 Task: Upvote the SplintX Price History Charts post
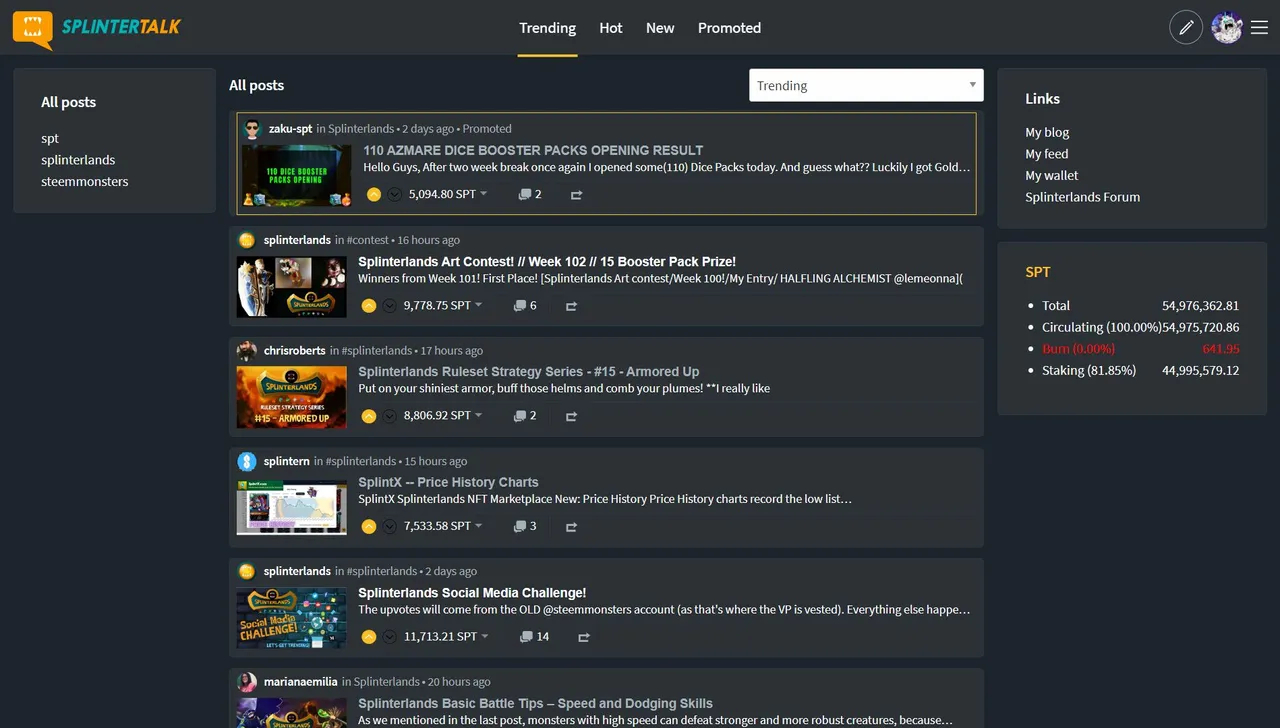coord(369,526)
